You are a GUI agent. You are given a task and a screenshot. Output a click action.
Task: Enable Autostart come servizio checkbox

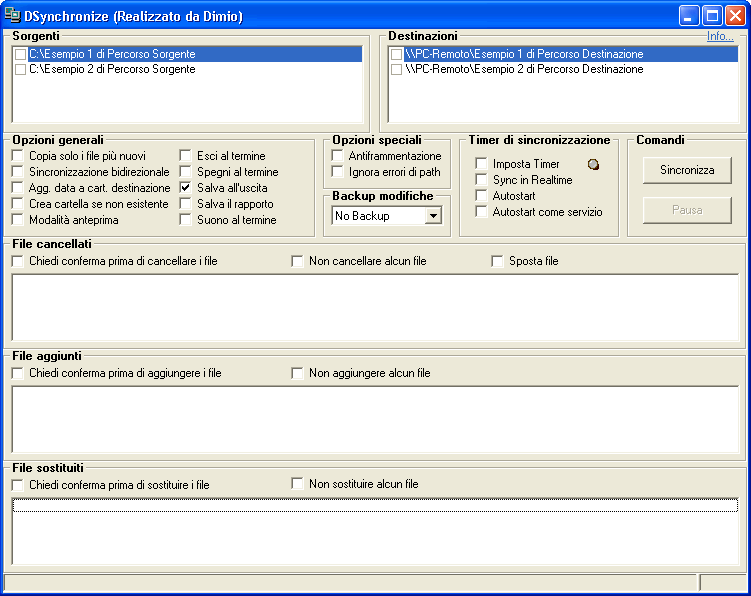481,212
